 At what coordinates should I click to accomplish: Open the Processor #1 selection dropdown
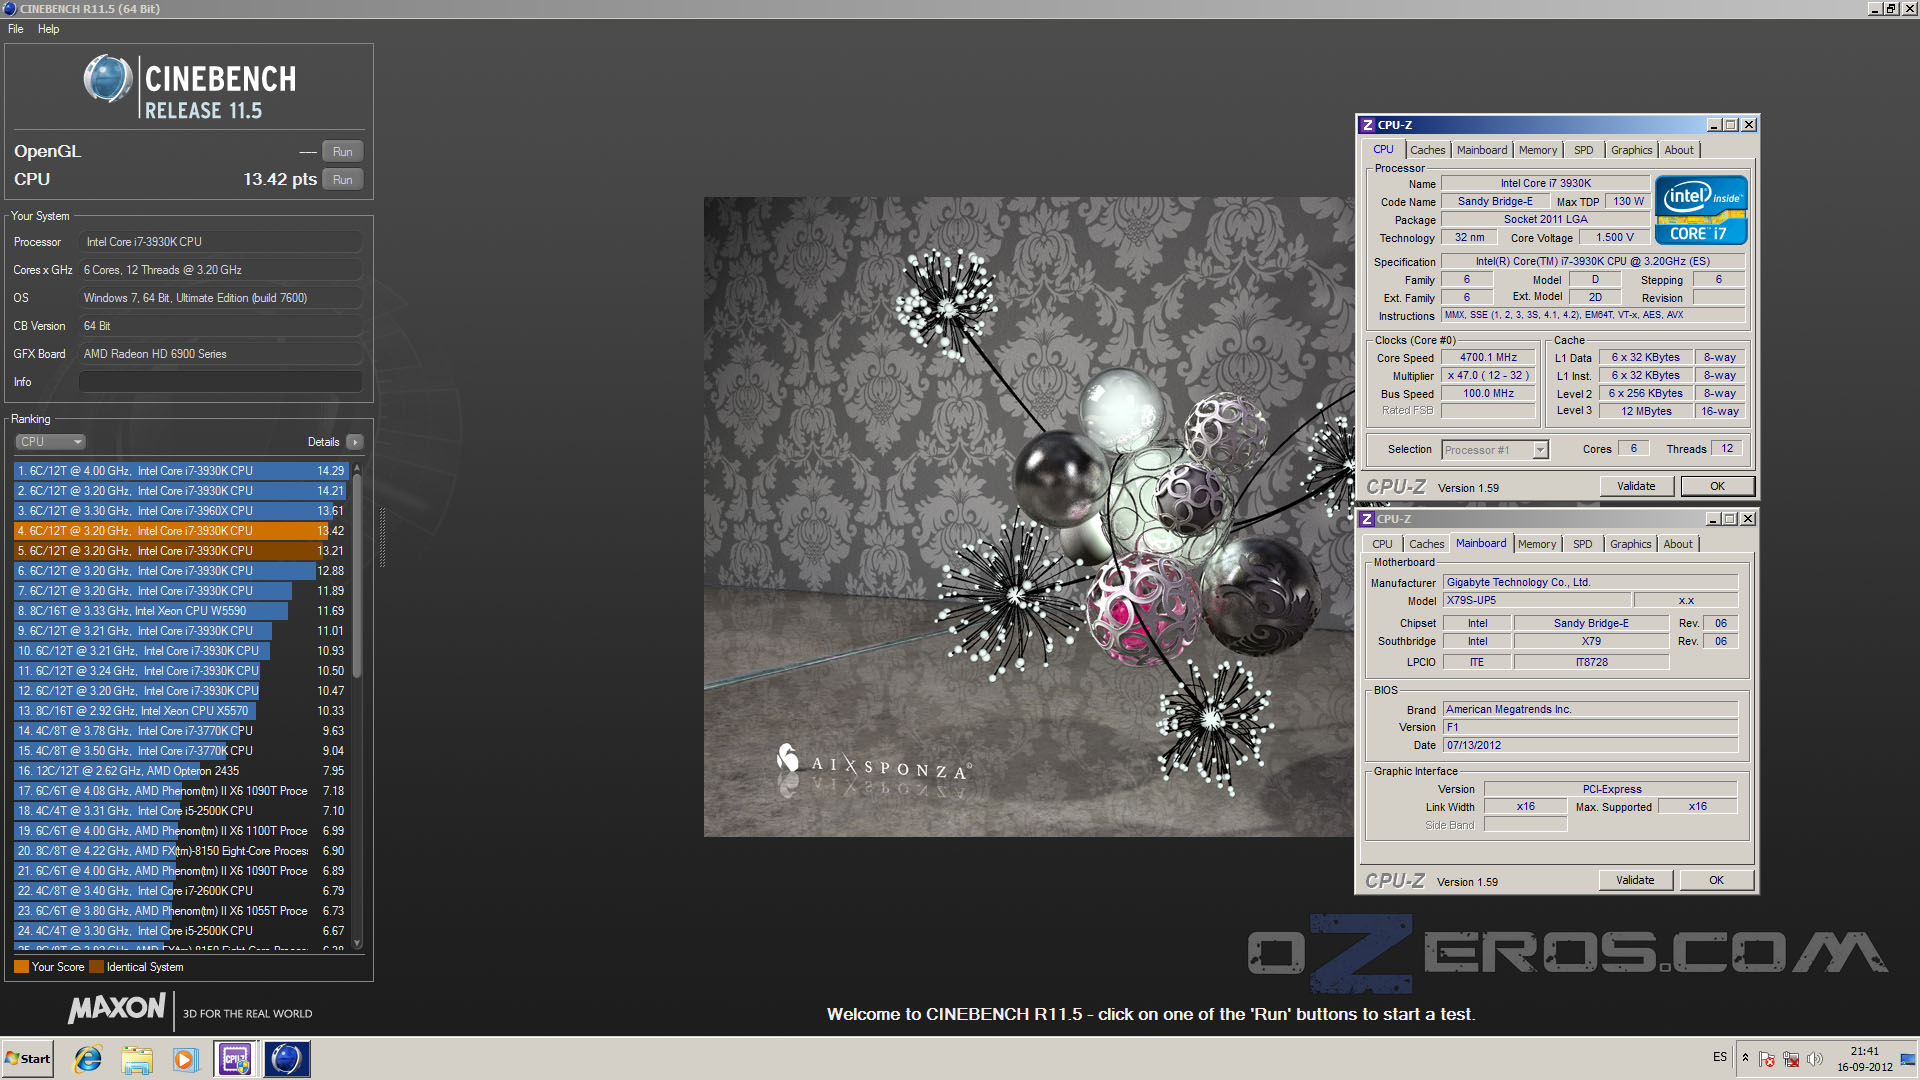[1495, 450]
